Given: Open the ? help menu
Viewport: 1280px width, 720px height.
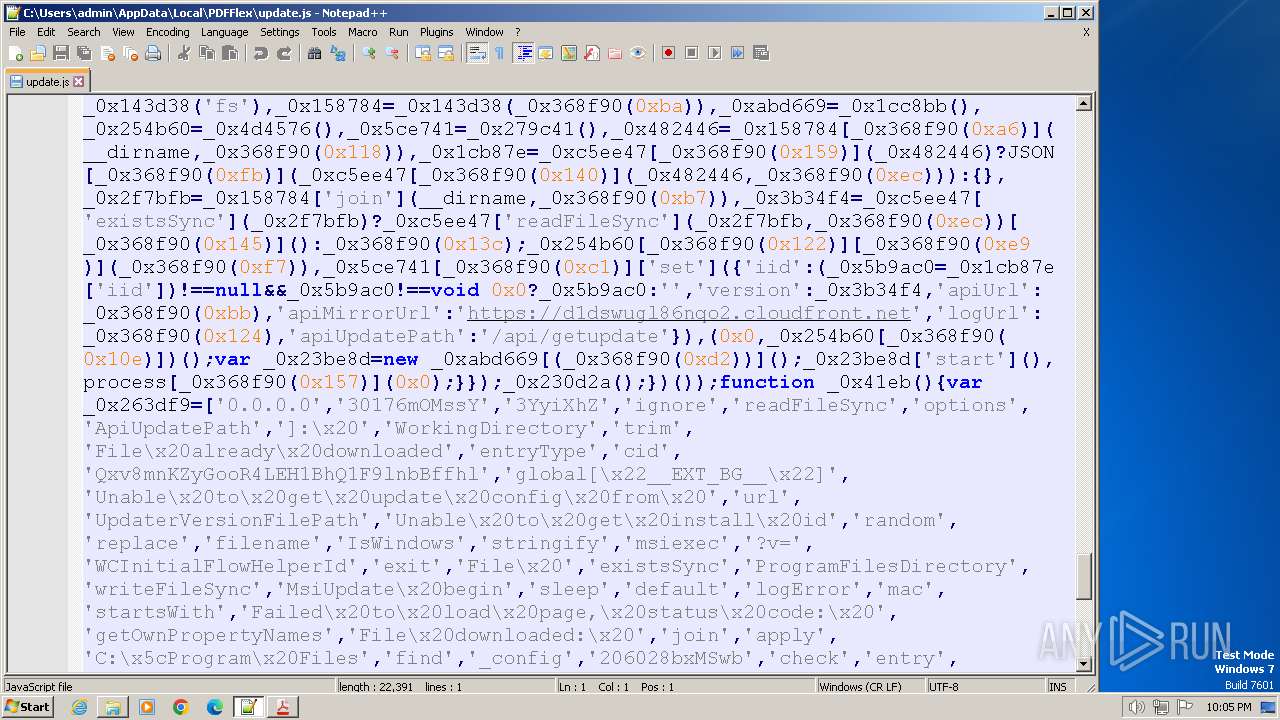Looking at the screenshot, I should (x=518, y=32).
